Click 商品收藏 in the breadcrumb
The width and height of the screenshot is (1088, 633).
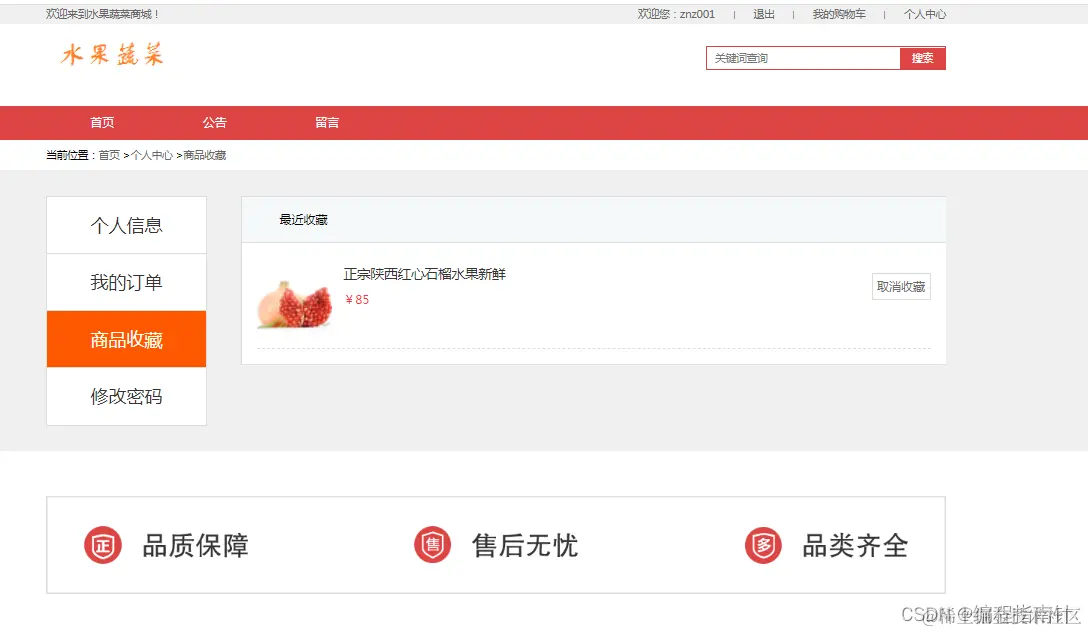[x=205, y=155]
